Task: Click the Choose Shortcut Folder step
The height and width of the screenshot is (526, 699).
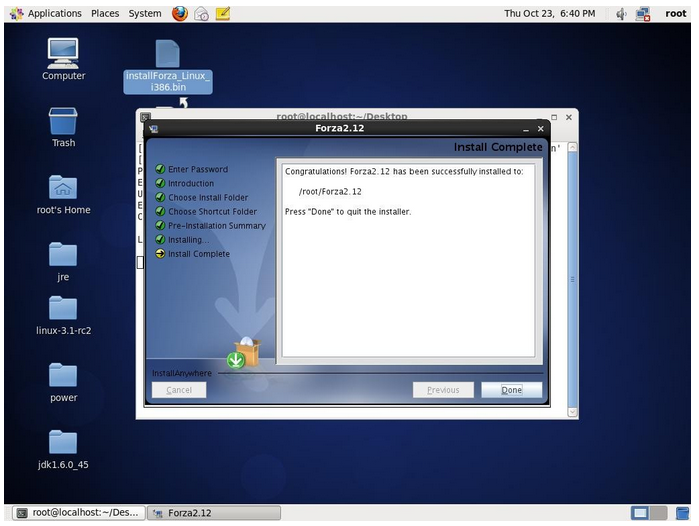Action: coord(212,211)
